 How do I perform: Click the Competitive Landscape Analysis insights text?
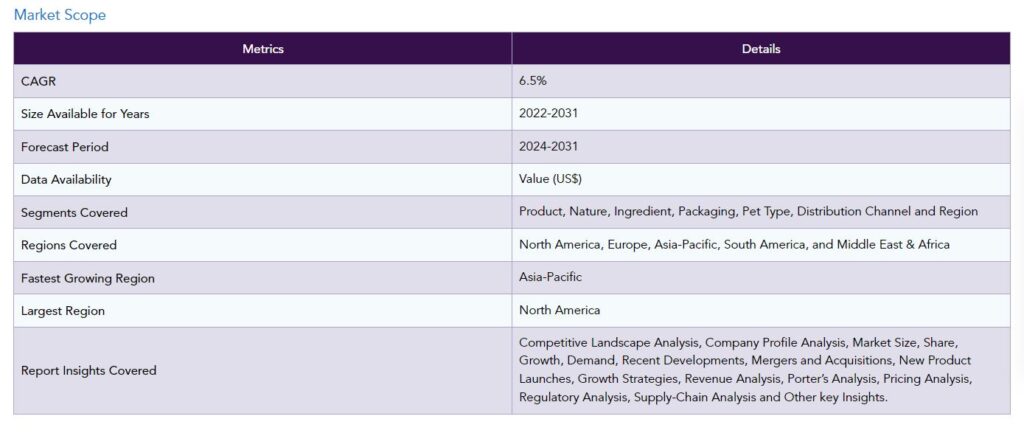click(745, 370)
